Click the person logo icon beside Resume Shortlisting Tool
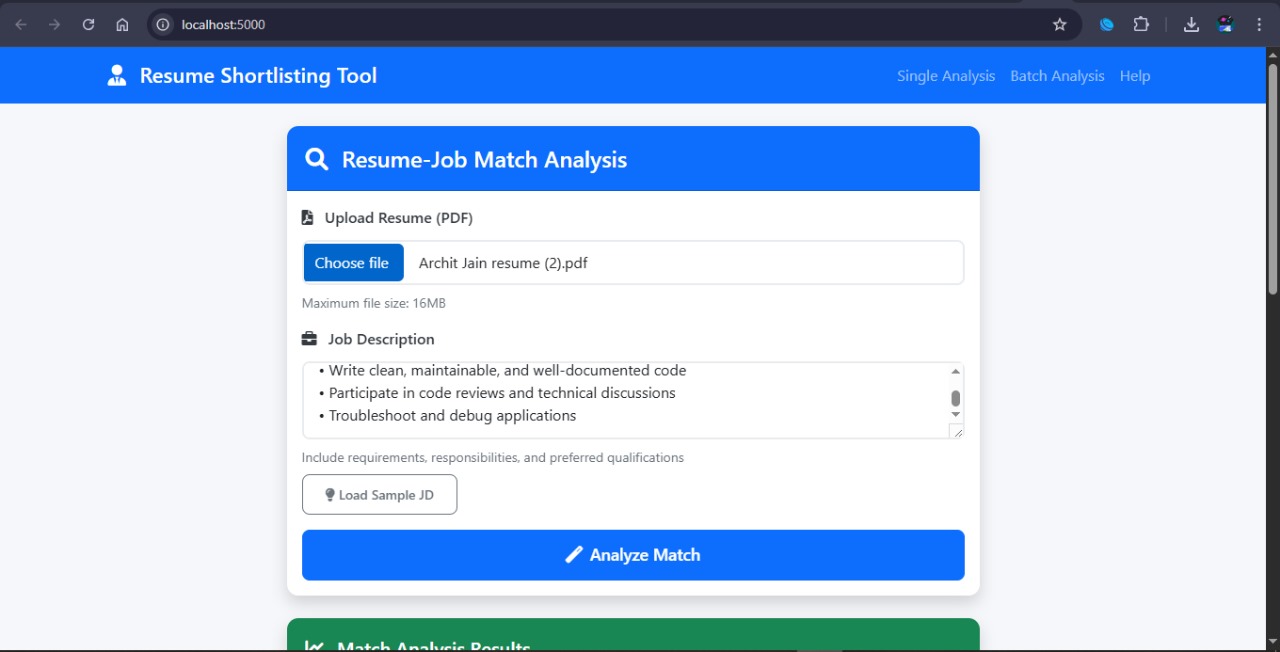This screenshot has height=652, width=1280. point(117,76)
